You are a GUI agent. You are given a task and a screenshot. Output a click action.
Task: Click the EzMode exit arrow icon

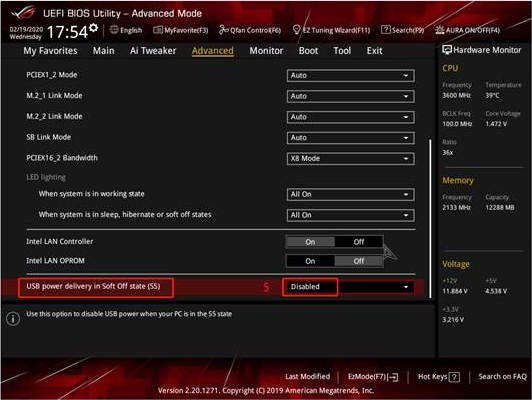393,377
